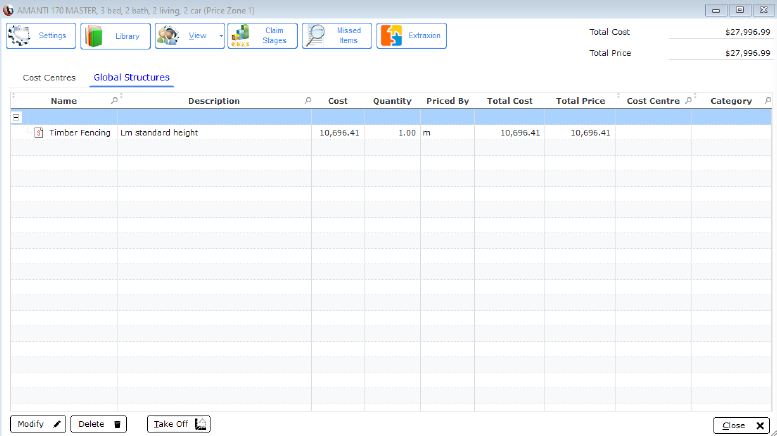Collapse the group row with minus box
777x436 pixels.
(x=16, y=117)
